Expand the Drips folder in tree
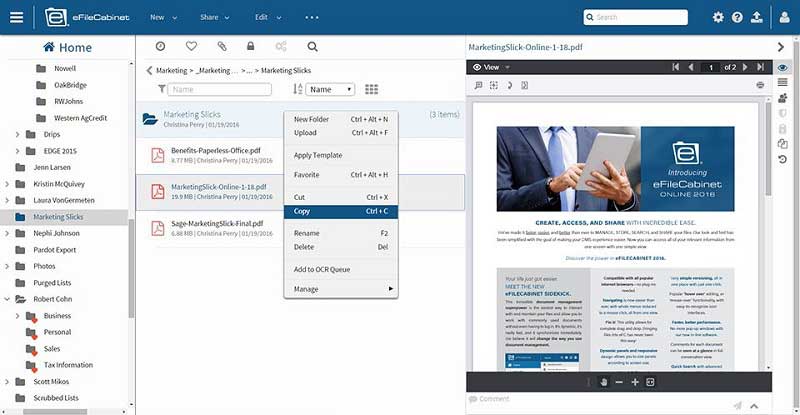Image resolution: width=800 pixels, height=415 pixels. tap(17, 135)
